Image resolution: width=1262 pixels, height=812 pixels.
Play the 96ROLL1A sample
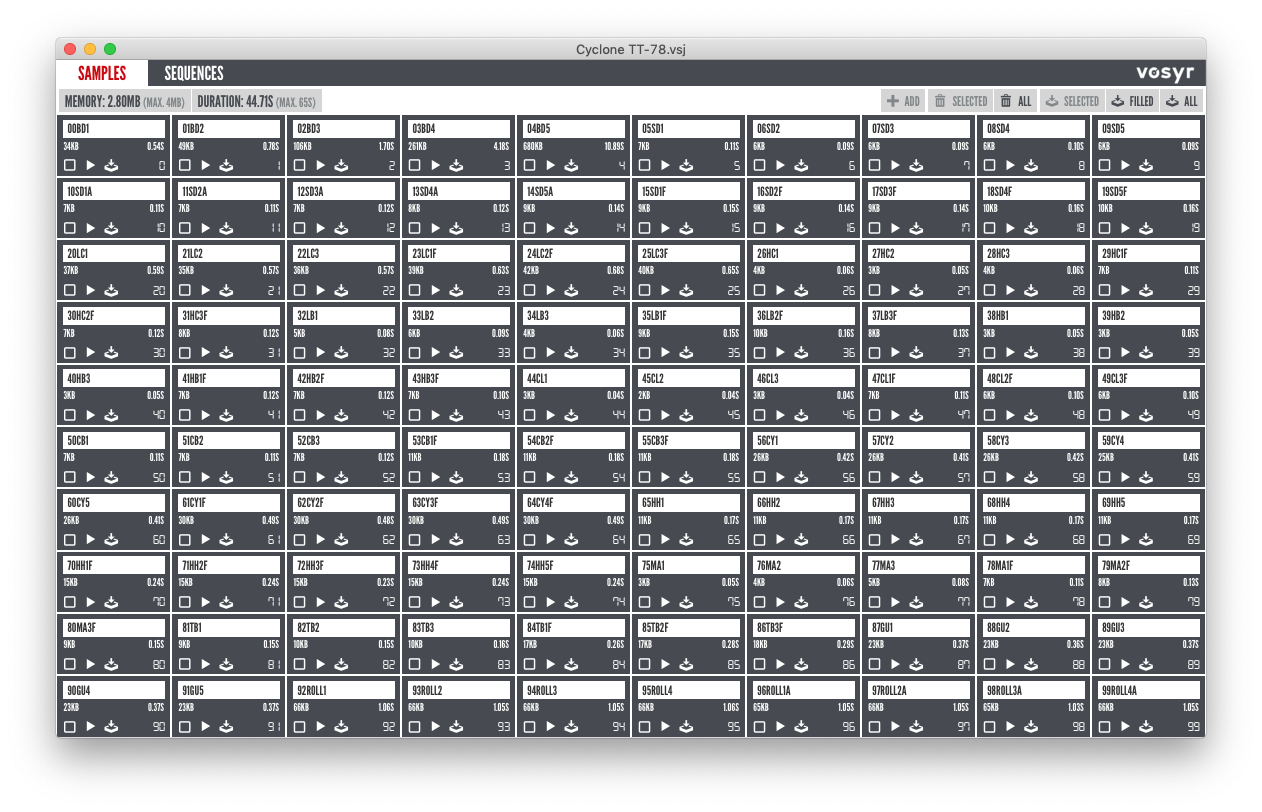[780, 726]
